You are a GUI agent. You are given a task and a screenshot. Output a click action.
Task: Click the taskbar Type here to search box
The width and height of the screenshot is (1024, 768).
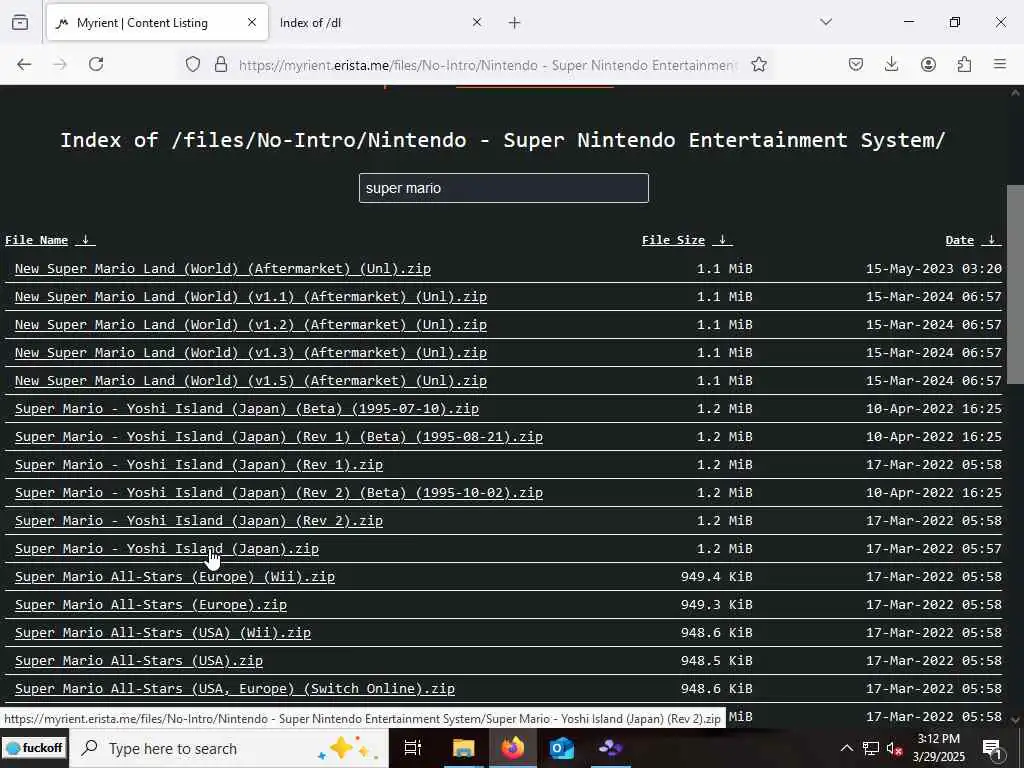coord(229,748)
